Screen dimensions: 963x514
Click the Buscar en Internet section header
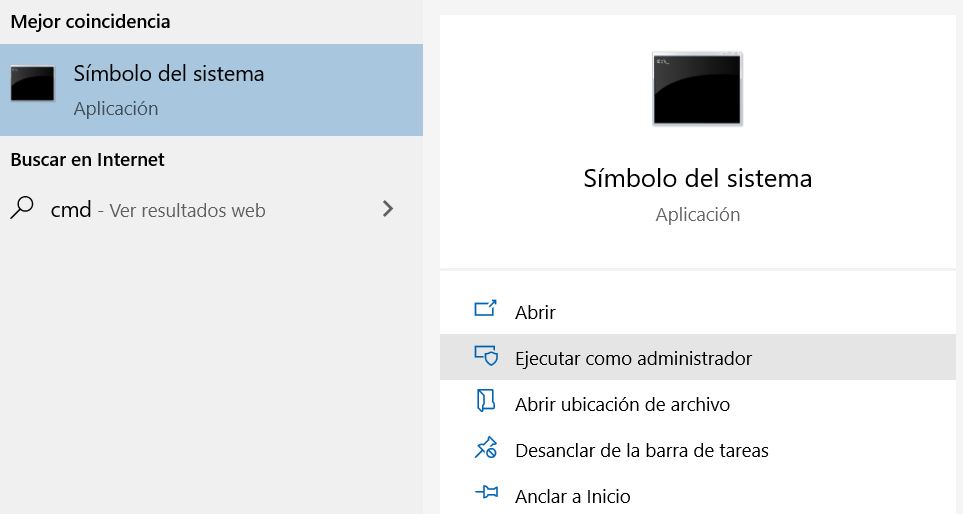(87, 159)
